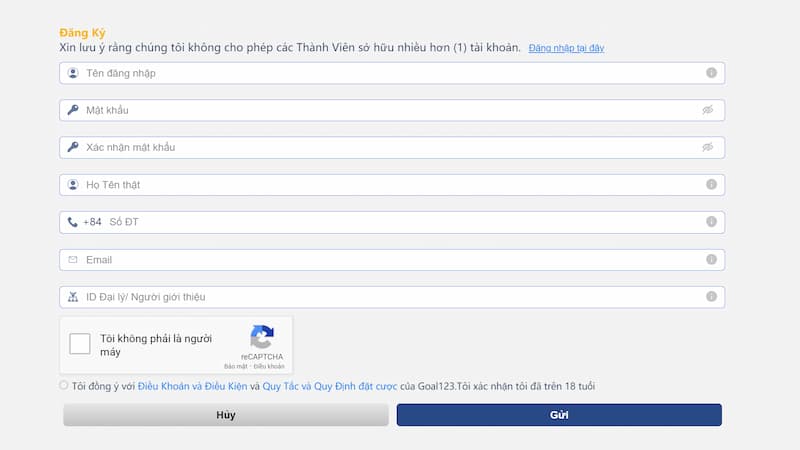The width and height of the screenshot is (800, 450).
Task: Focus the Số ĐT phone input field
Action: pyautogui.click(x=400, y=222)
